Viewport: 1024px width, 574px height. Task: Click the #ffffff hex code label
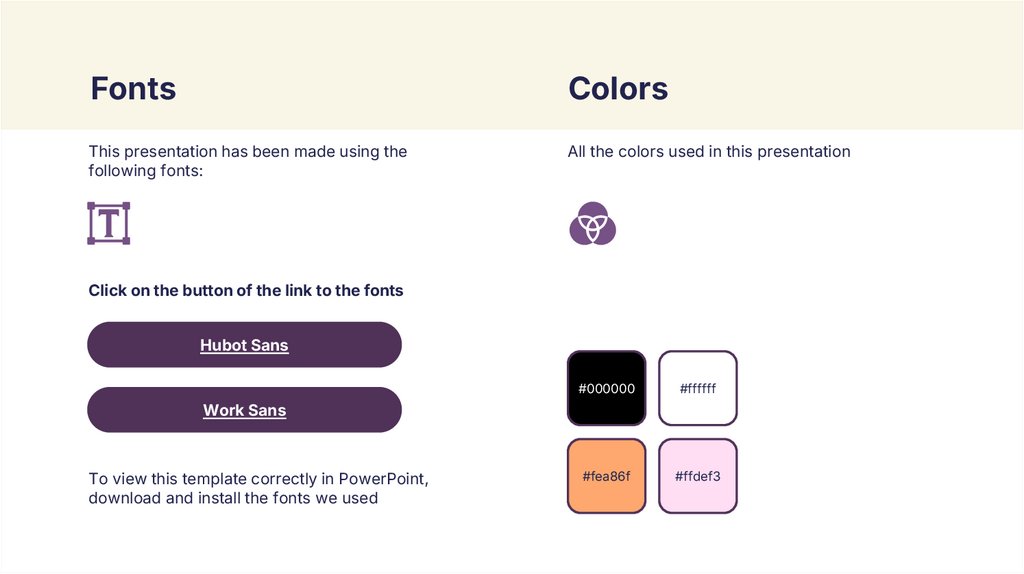click(698, 388)
